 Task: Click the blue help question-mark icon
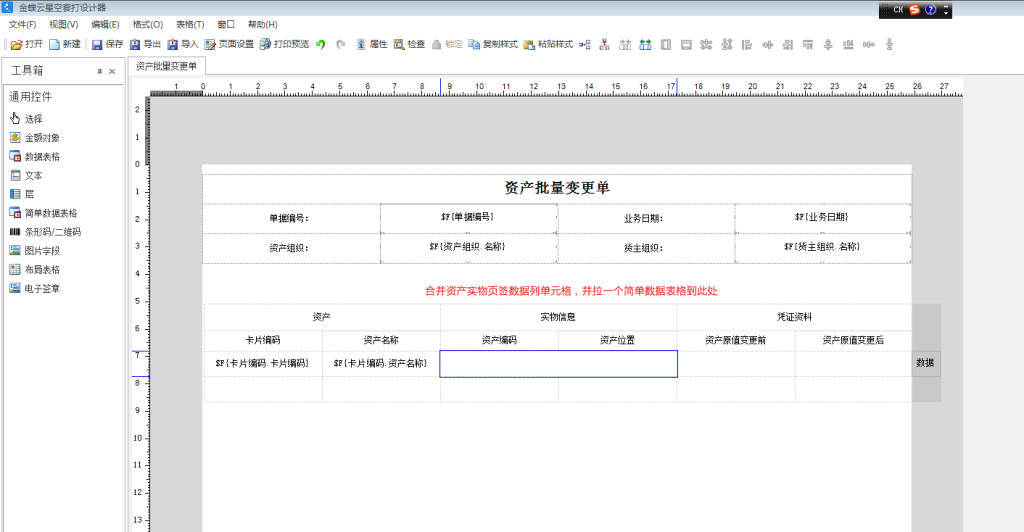click(931, 10)
